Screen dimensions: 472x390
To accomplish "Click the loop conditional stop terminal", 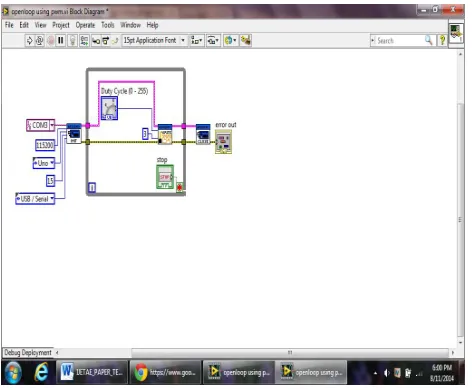I will click(180, 188).
